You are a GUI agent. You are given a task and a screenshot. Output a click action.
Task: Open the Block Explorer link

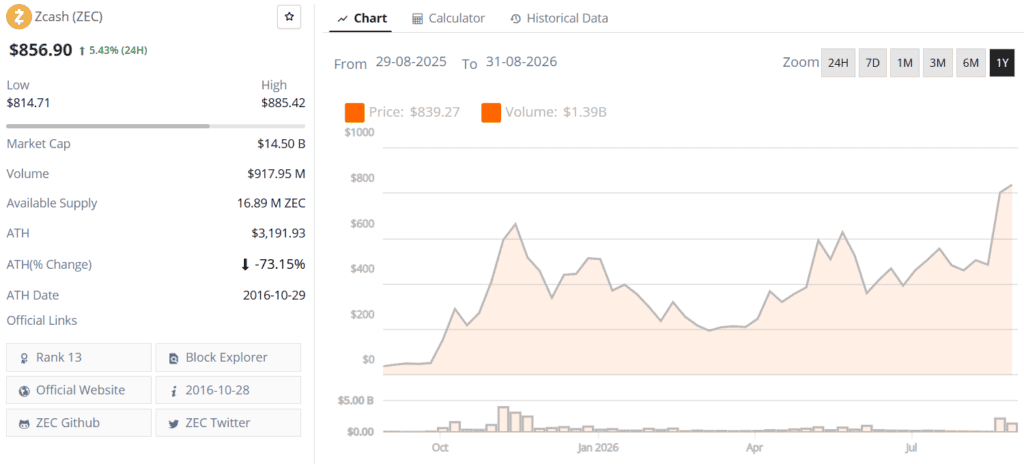tap(228, 357)
